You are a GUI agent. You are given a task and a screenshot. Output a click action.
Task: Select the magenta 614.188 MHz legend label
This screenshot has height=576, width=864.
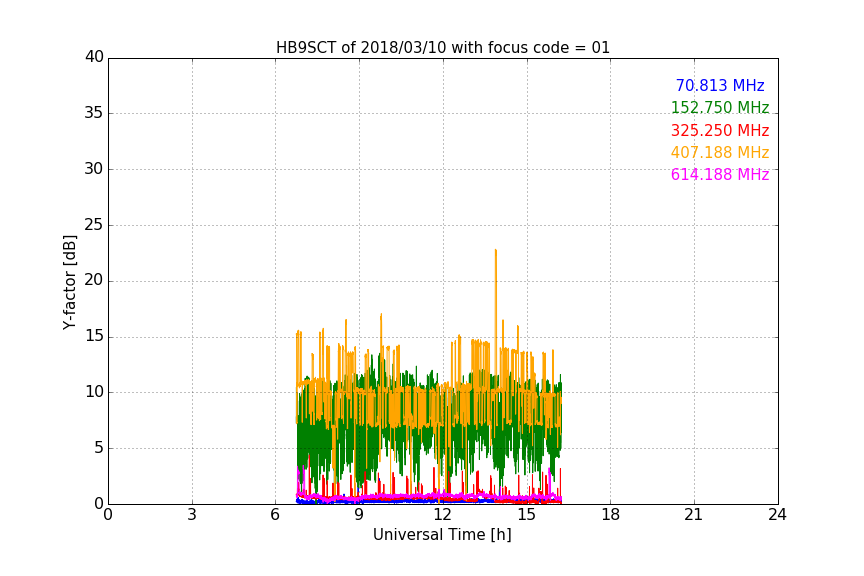pyautogui.click(x=720, y=174)
